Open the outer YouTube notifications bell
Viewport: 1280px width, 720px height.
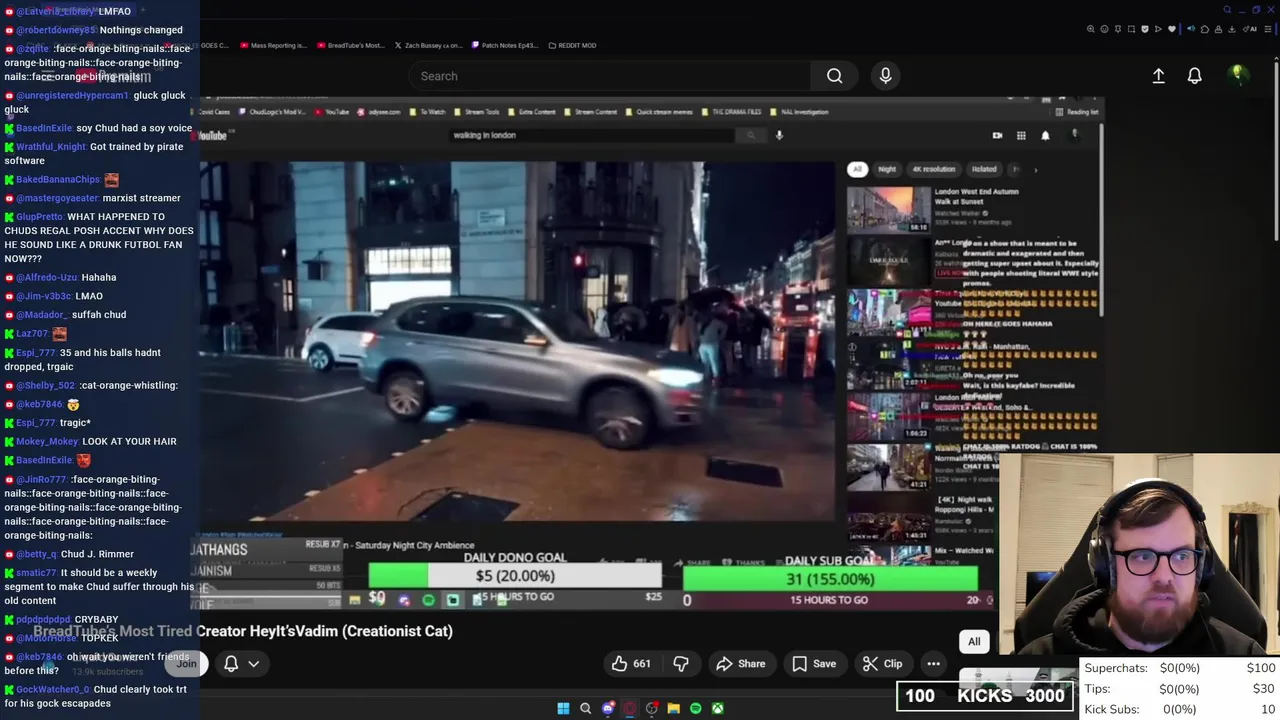click(1194, 76)
